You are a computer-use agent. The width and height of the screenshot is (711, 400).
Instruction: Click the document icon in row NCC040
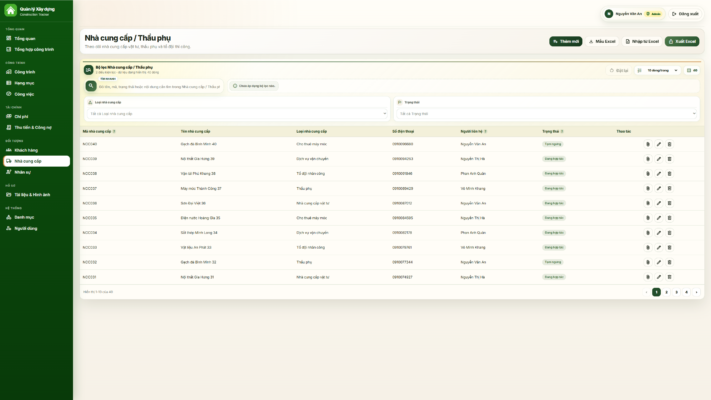648,144
